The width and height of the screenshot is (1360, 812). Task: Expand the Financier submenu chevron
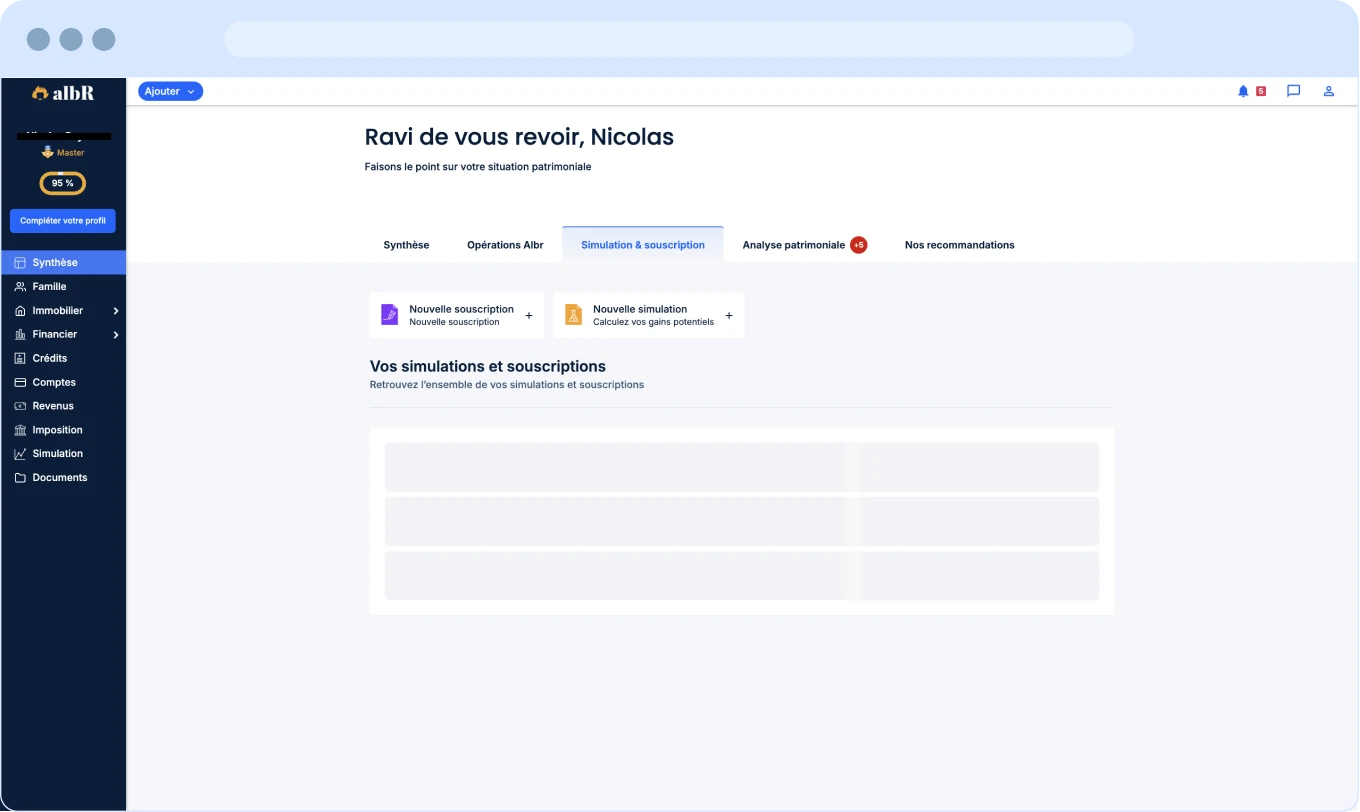point(116,335)
